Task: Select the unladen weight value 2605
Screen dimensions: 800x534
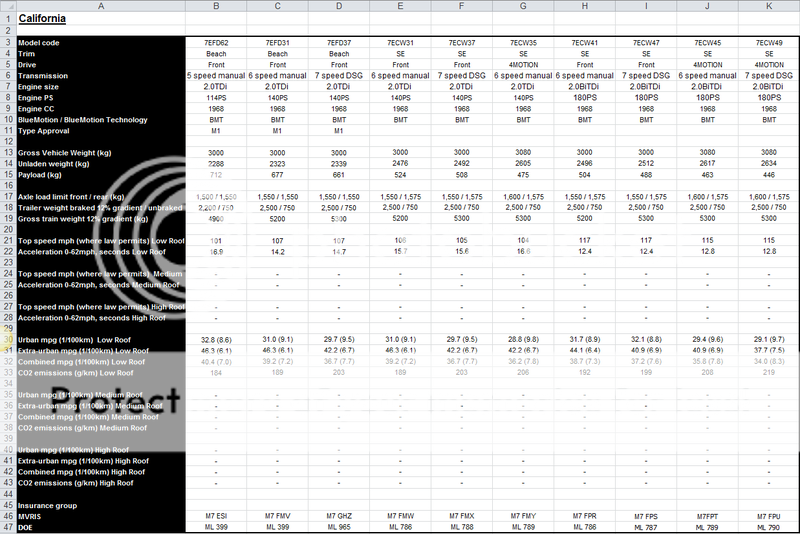Action: (524, 163)
